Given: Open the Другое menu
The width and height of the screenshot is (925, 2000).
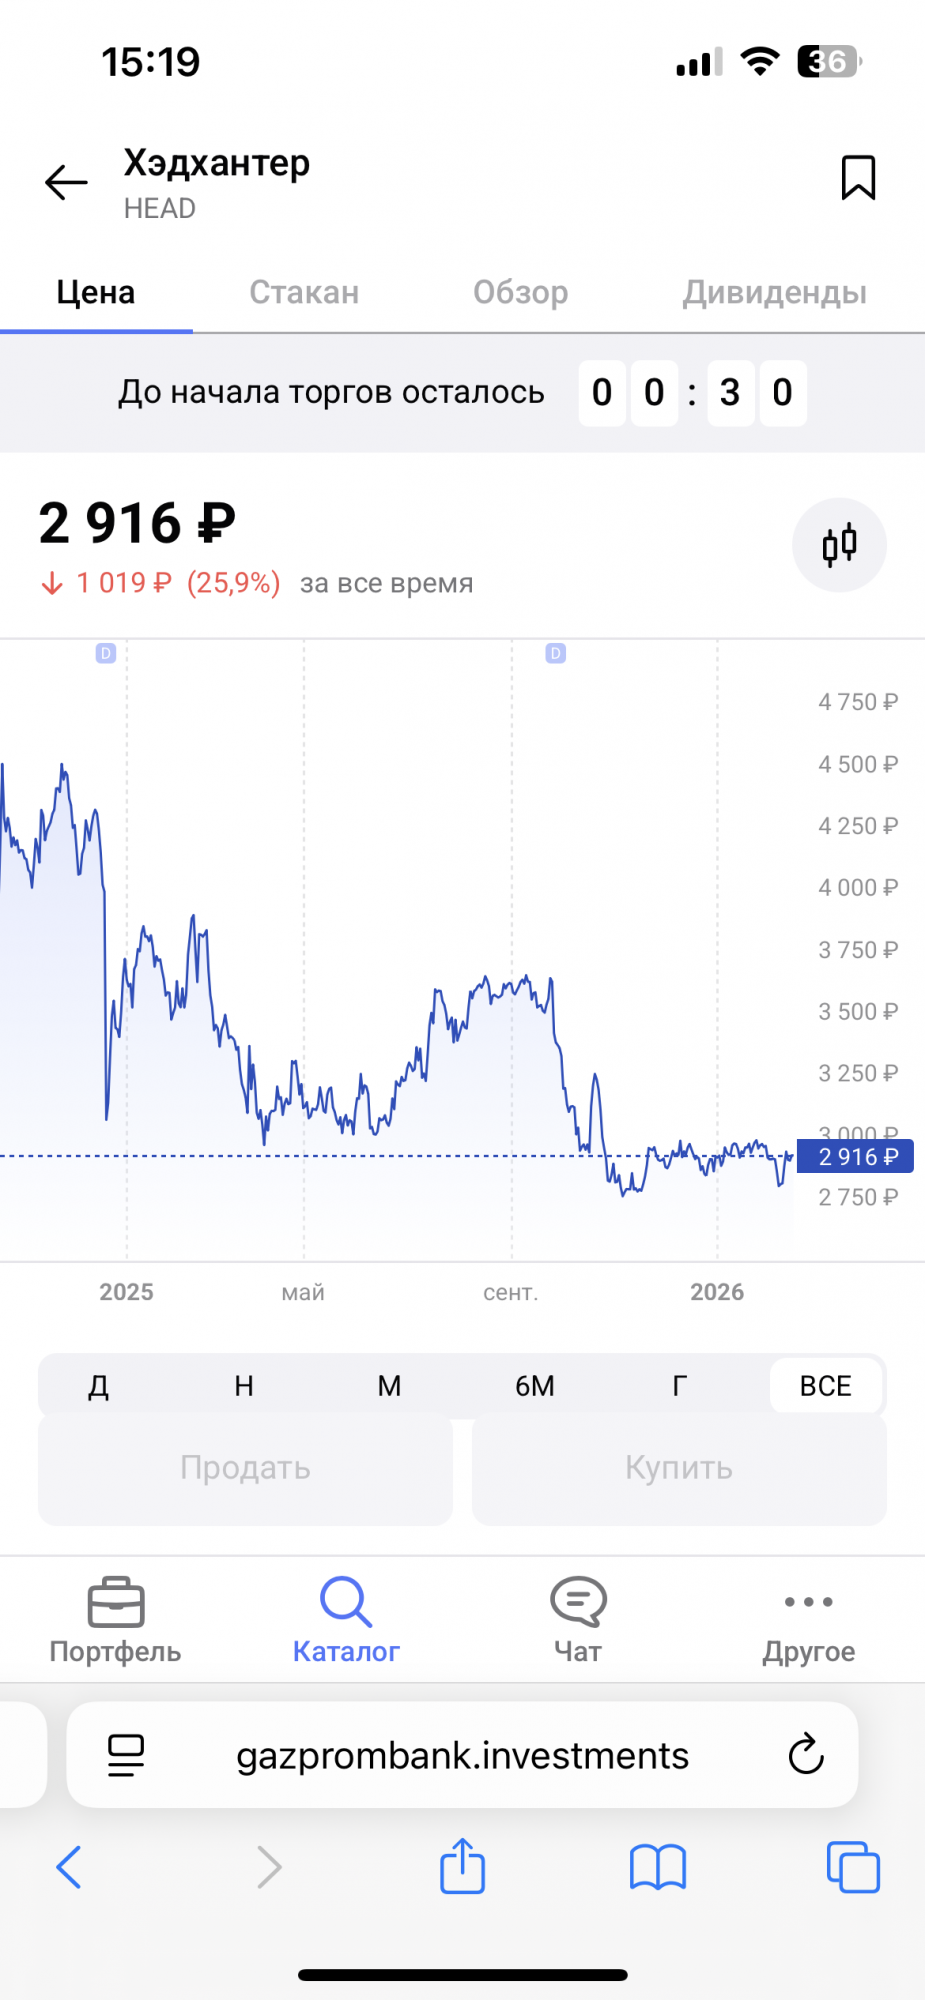Looking at the screenshot, I should pyautogui.click(x=808, y=1620).
